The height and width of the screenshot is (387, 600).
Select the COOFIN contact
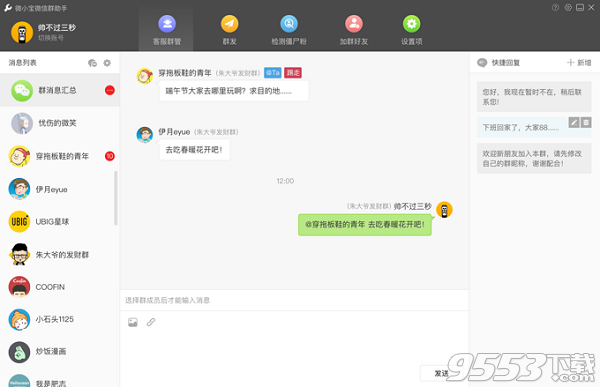(60, 287)
